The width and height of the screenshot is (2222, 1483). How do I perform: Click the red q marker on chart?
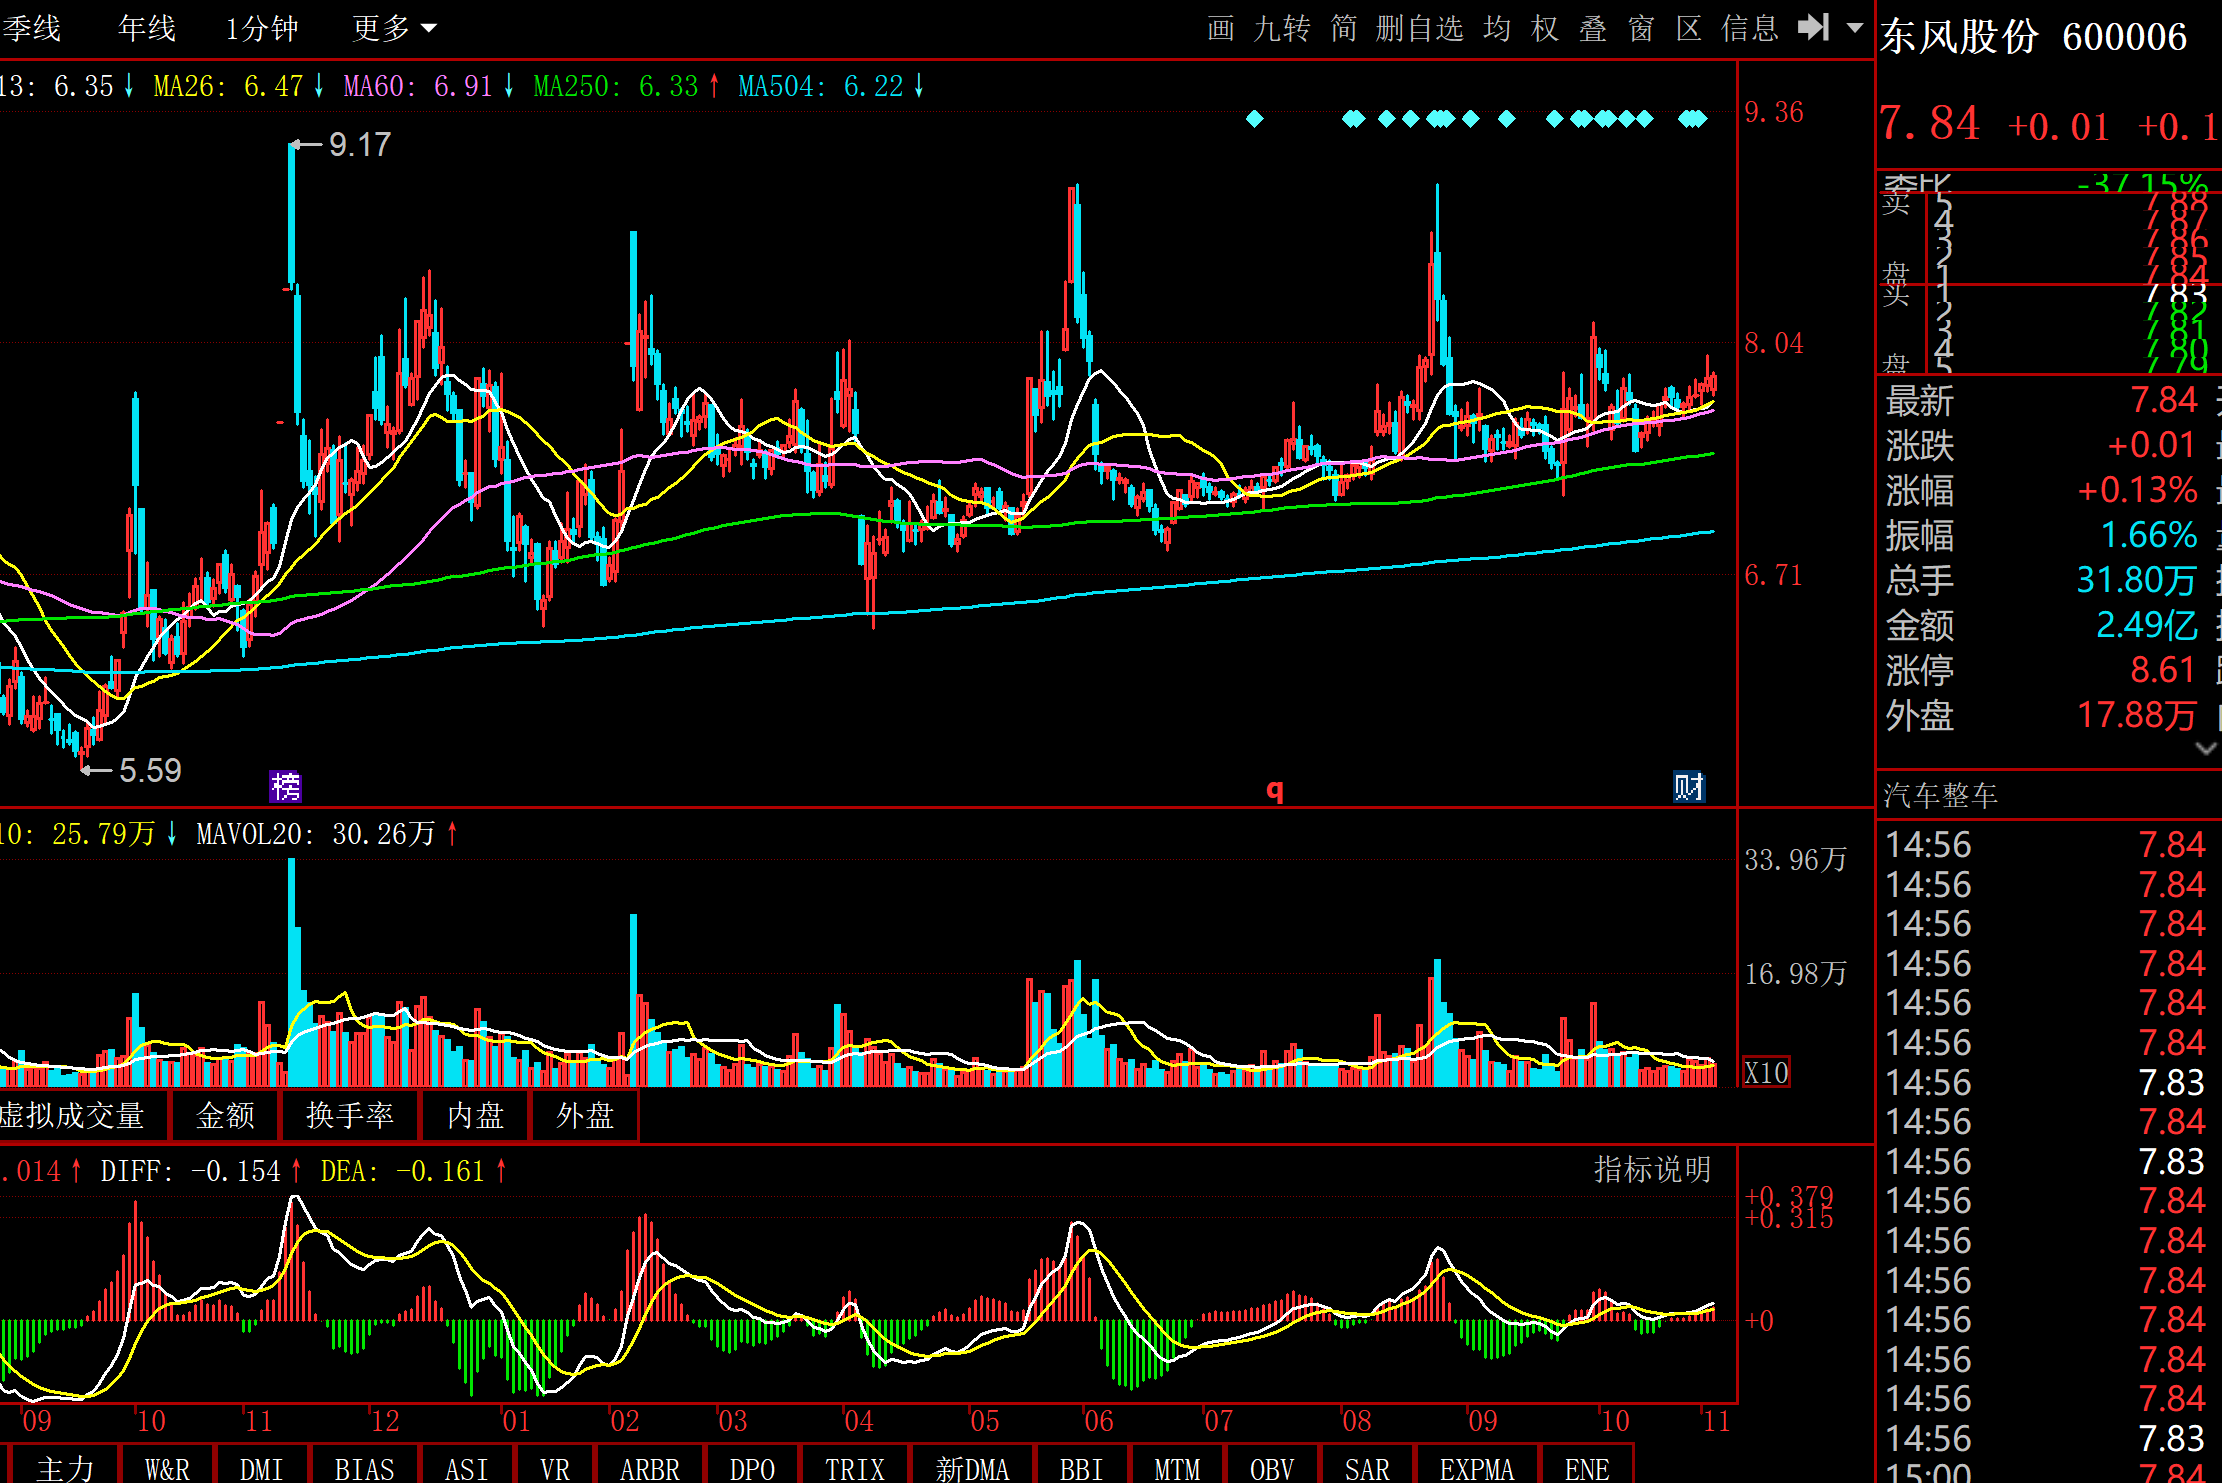(x=1274, y=790)
